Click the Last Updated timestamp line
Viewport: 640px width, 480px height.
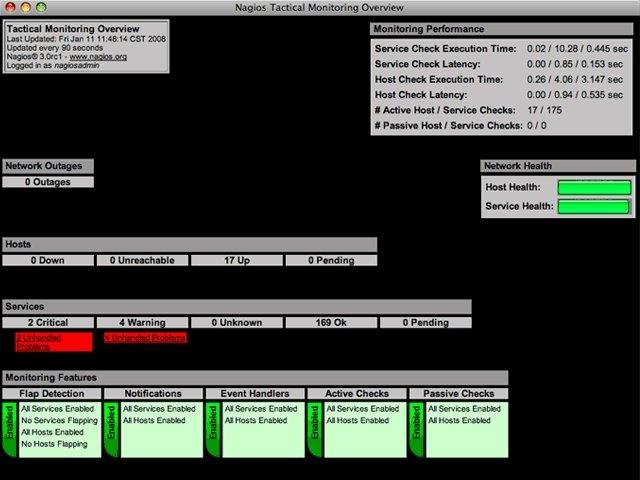(x=86, y=39)
